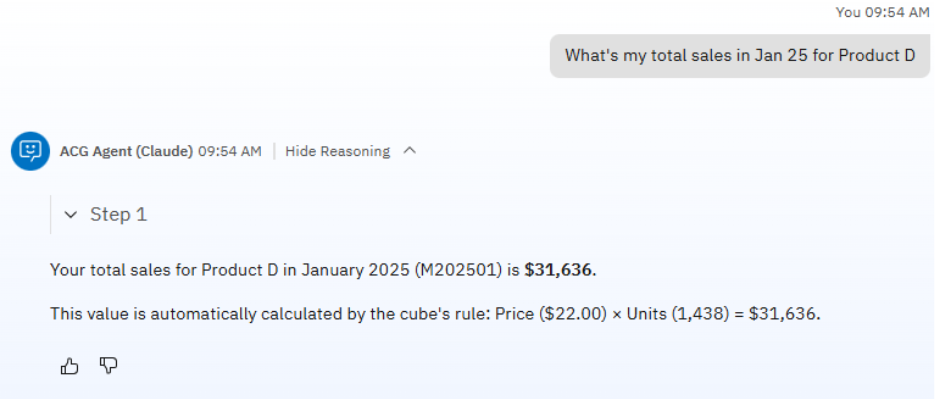Click the vertical divider beside Step 1
The height and width of the screenshot is (399, 937).
tap(51, 214)
